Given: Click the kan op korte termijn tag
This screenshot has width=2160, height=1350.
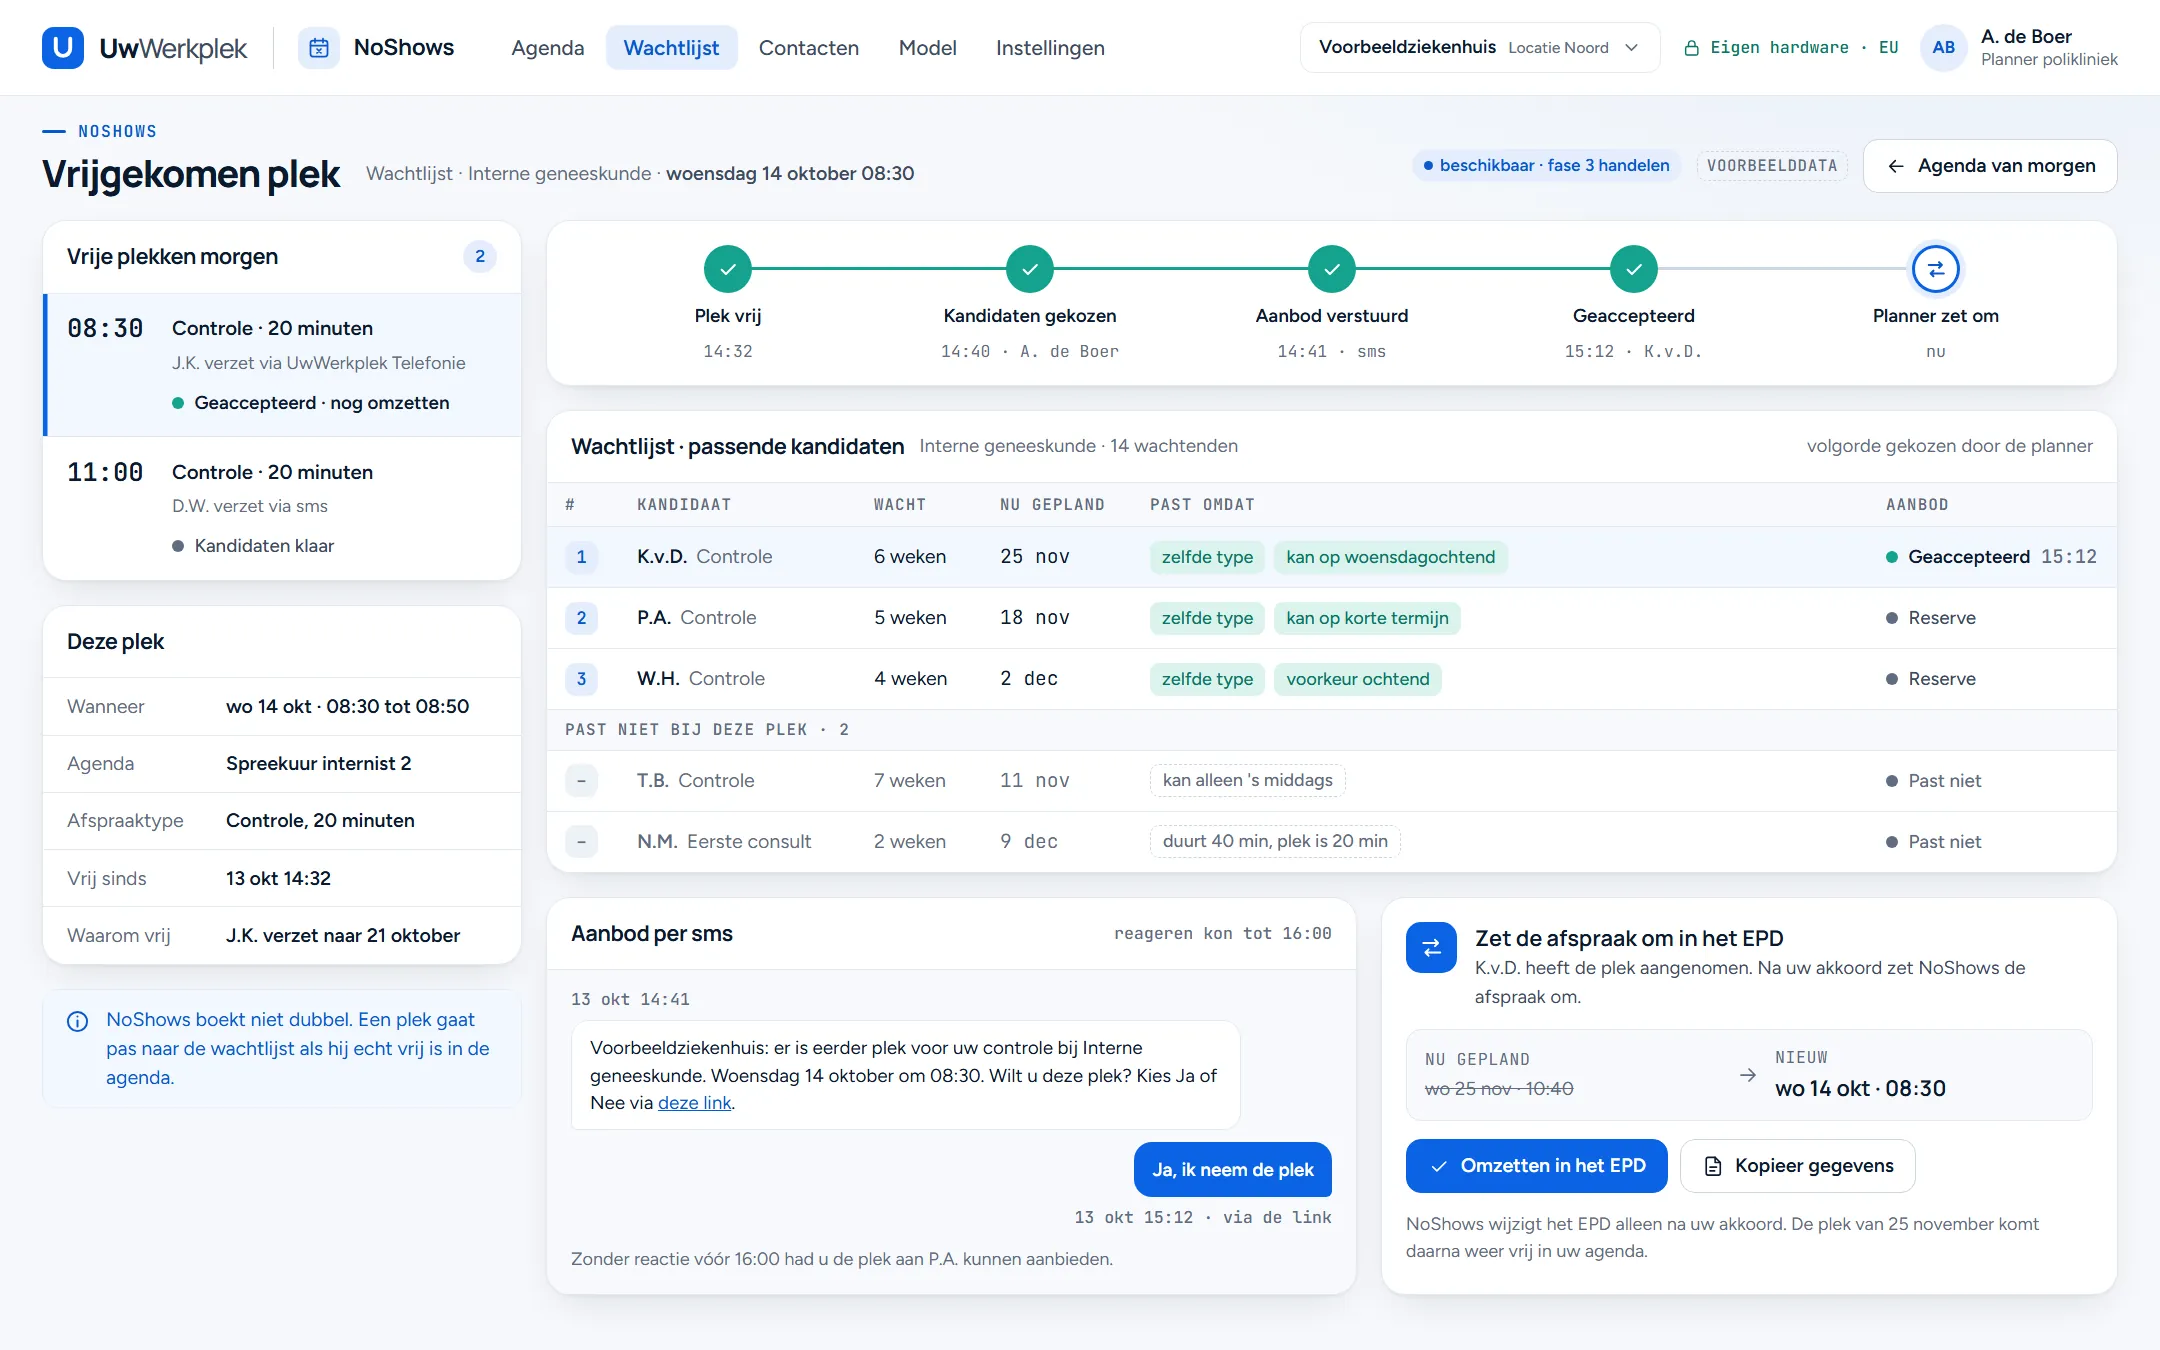Looking at the screenshot, I should tap(1367, 618).
